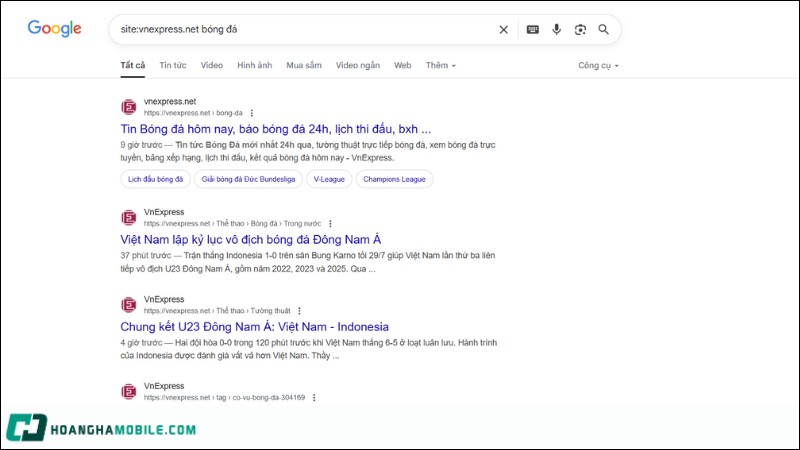The width and height of the screenshot is (800, 450).
Task: Switch to the Web tab
Action: (403, 65)
